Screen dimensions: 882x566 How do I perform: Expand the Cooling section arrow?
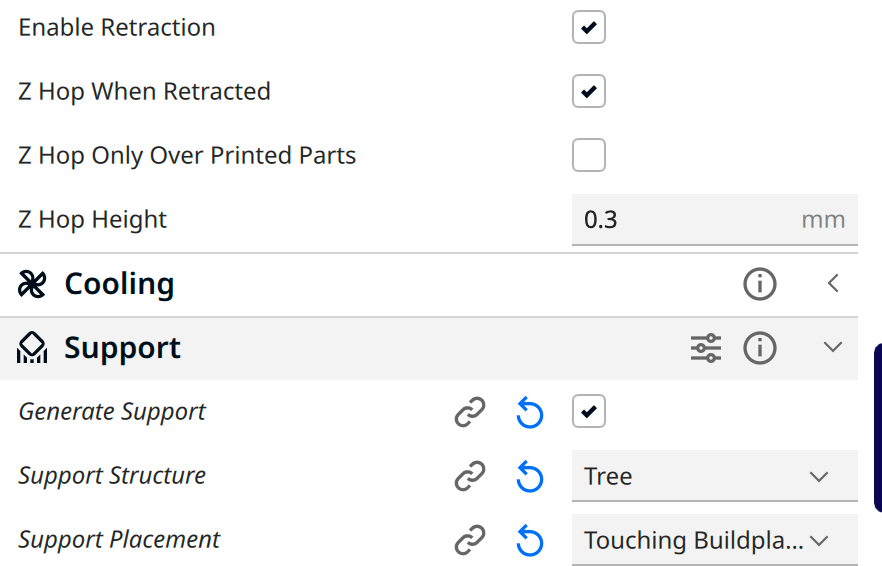pos(833,284)
